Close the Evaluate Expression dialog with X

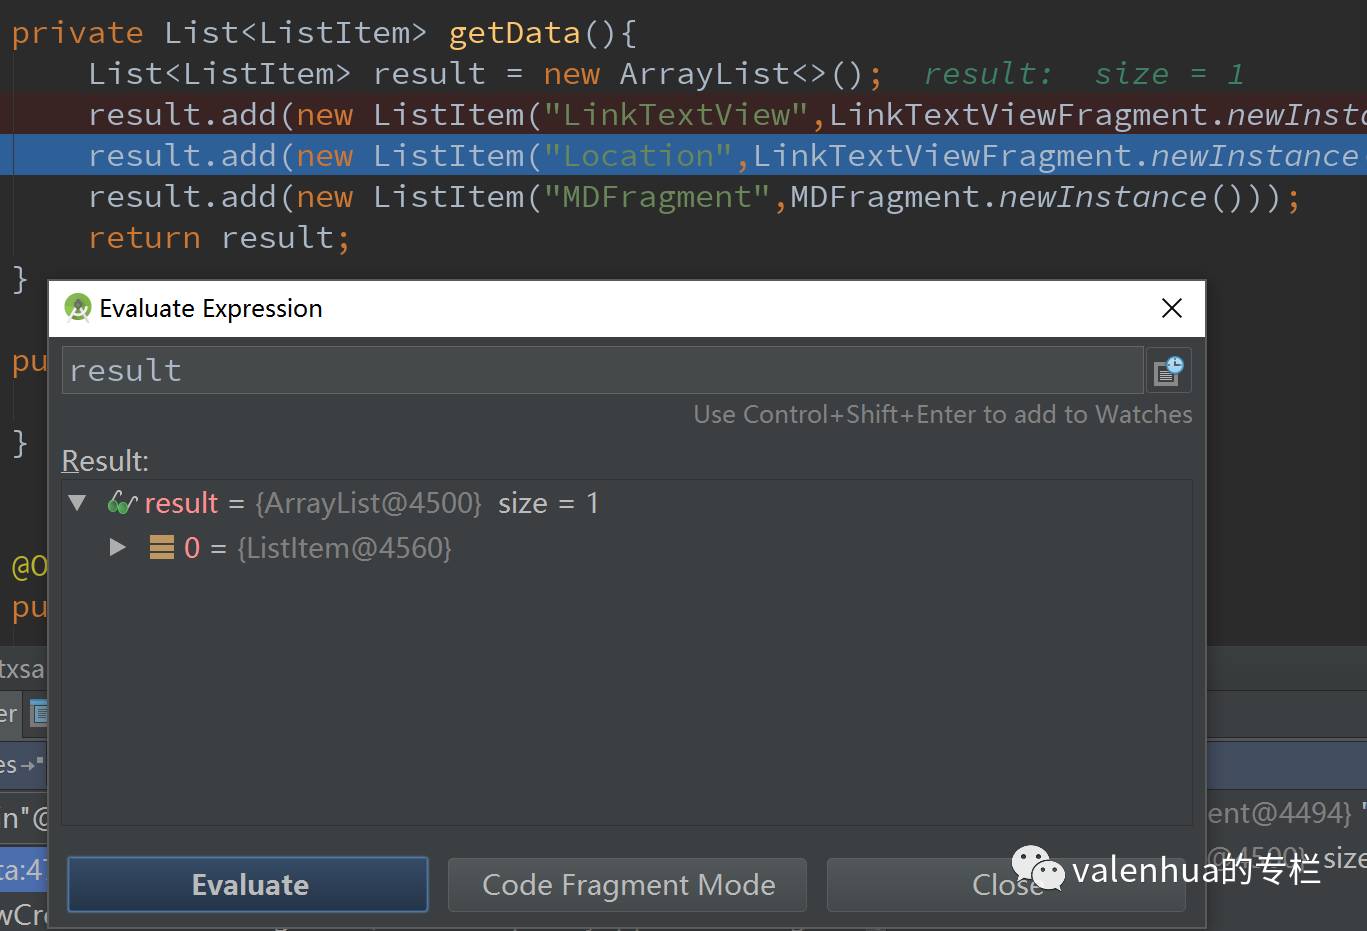(x=1172, y=308)
